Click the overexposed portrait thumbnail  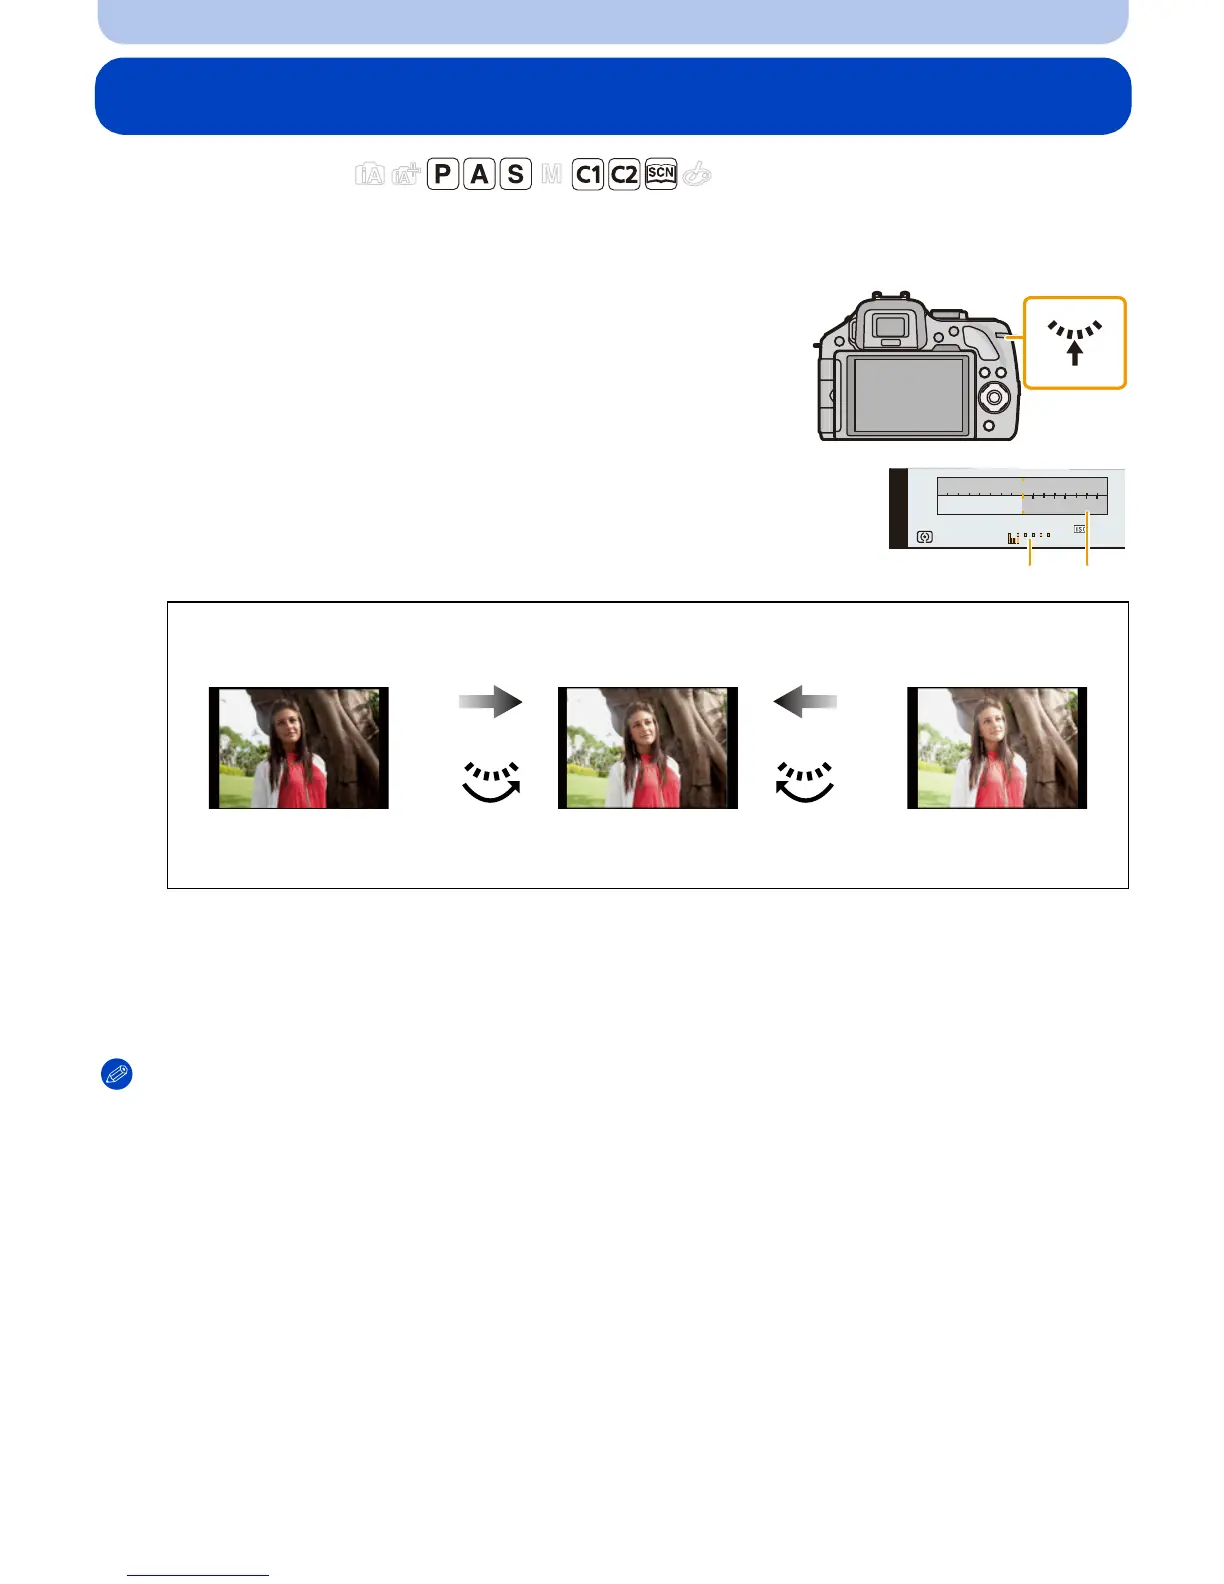pos(997,748)
